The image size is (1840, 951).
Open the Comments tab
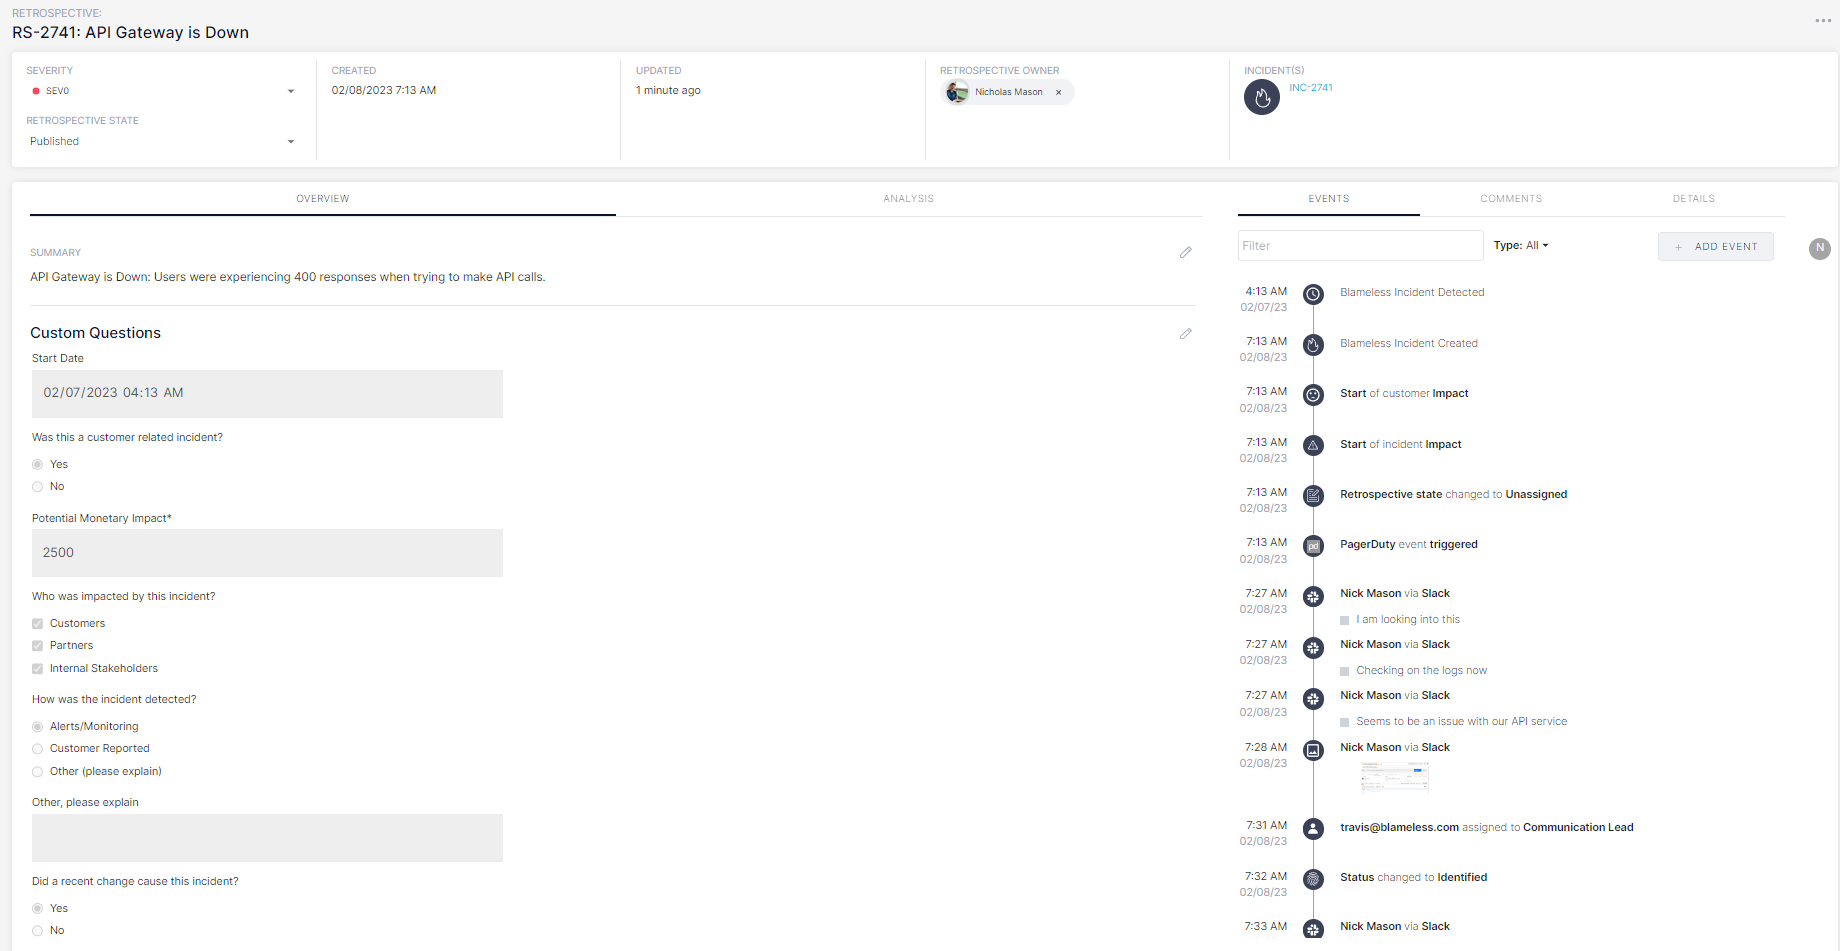(x=1511, y=198)
